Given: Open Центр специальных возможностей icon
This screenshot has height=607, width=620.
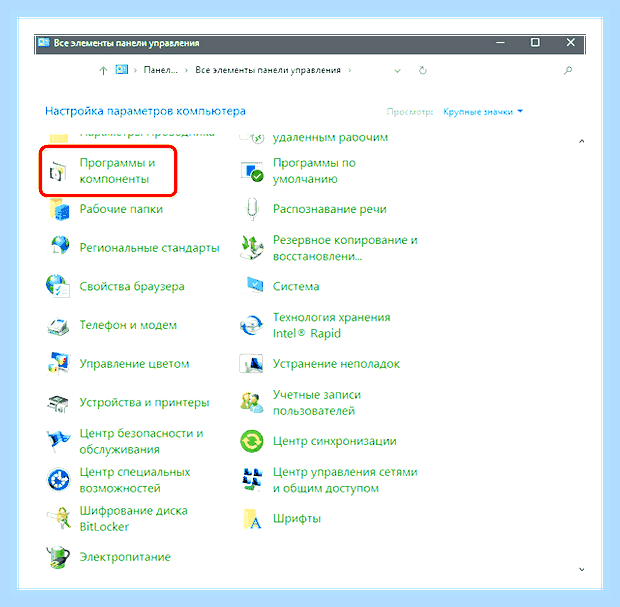Looking at the screenshot, I should click(x=59, y=480).
